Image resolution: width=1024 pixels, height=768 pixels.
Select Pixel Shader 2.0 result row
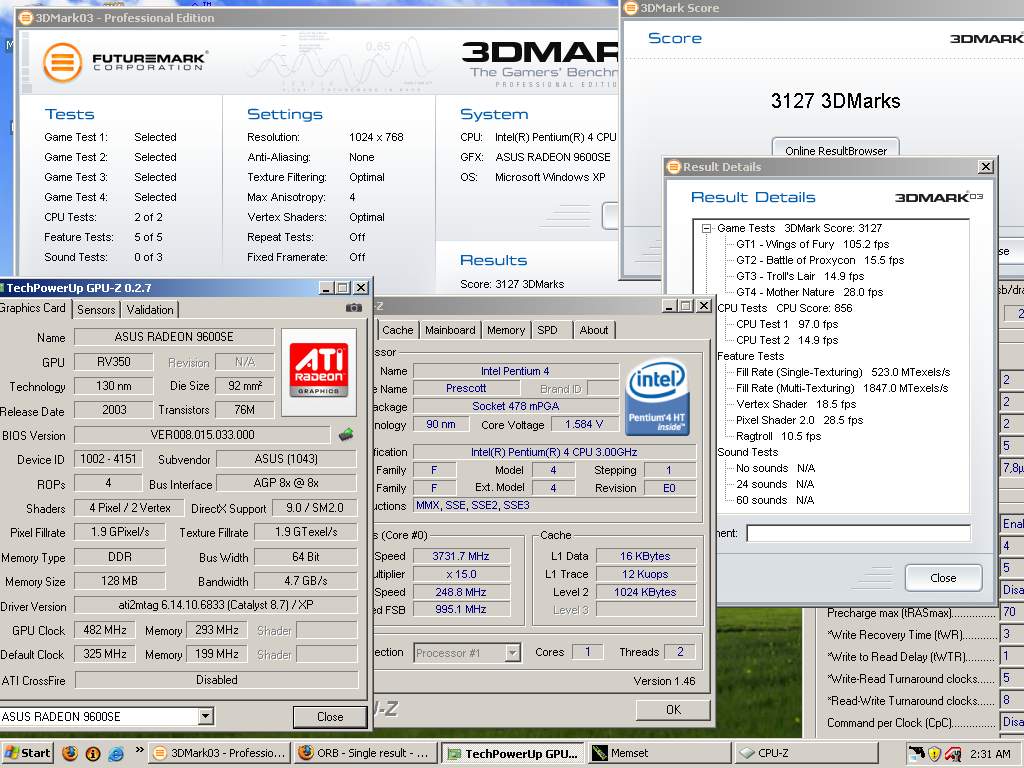(799, 420)
